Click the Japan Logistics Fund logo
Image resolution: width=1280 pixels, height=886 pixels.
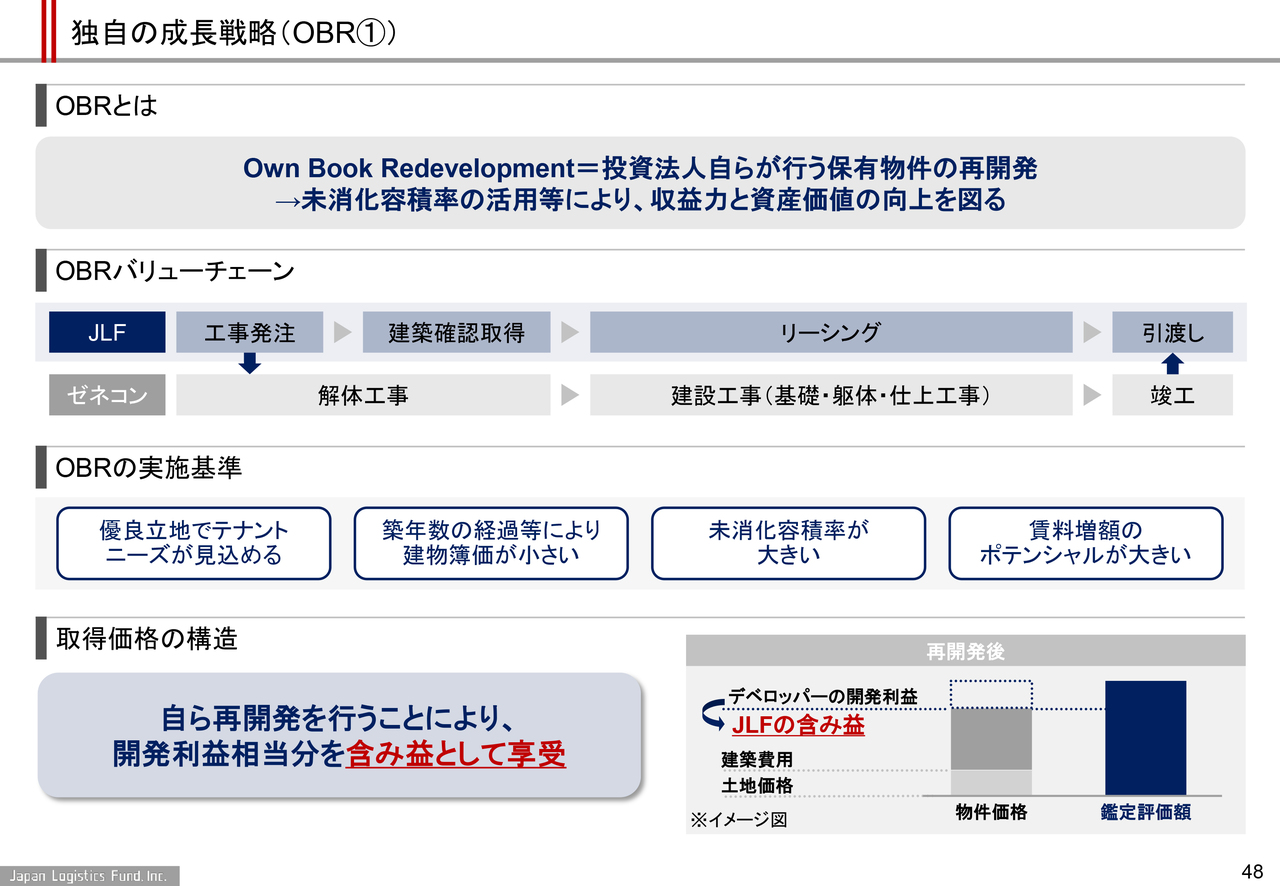[90, 876]
